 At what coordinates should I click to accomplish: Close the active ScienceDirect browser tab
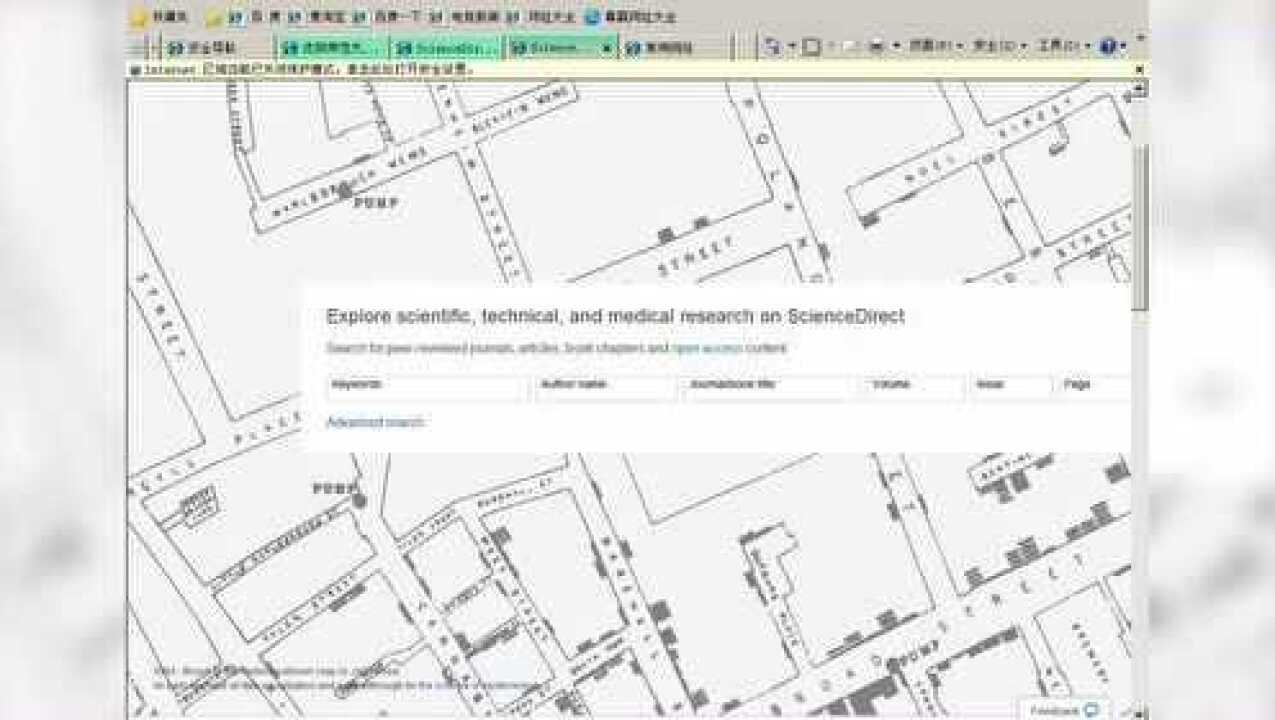click(x=606, y=47)
